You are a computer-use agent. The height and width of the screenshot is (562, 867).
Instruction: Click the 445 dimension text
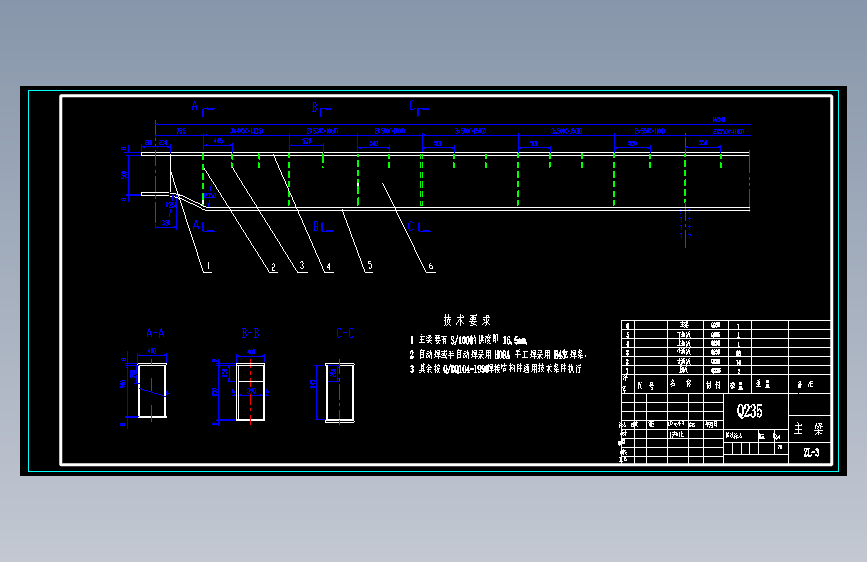click(x=218, y=141)
